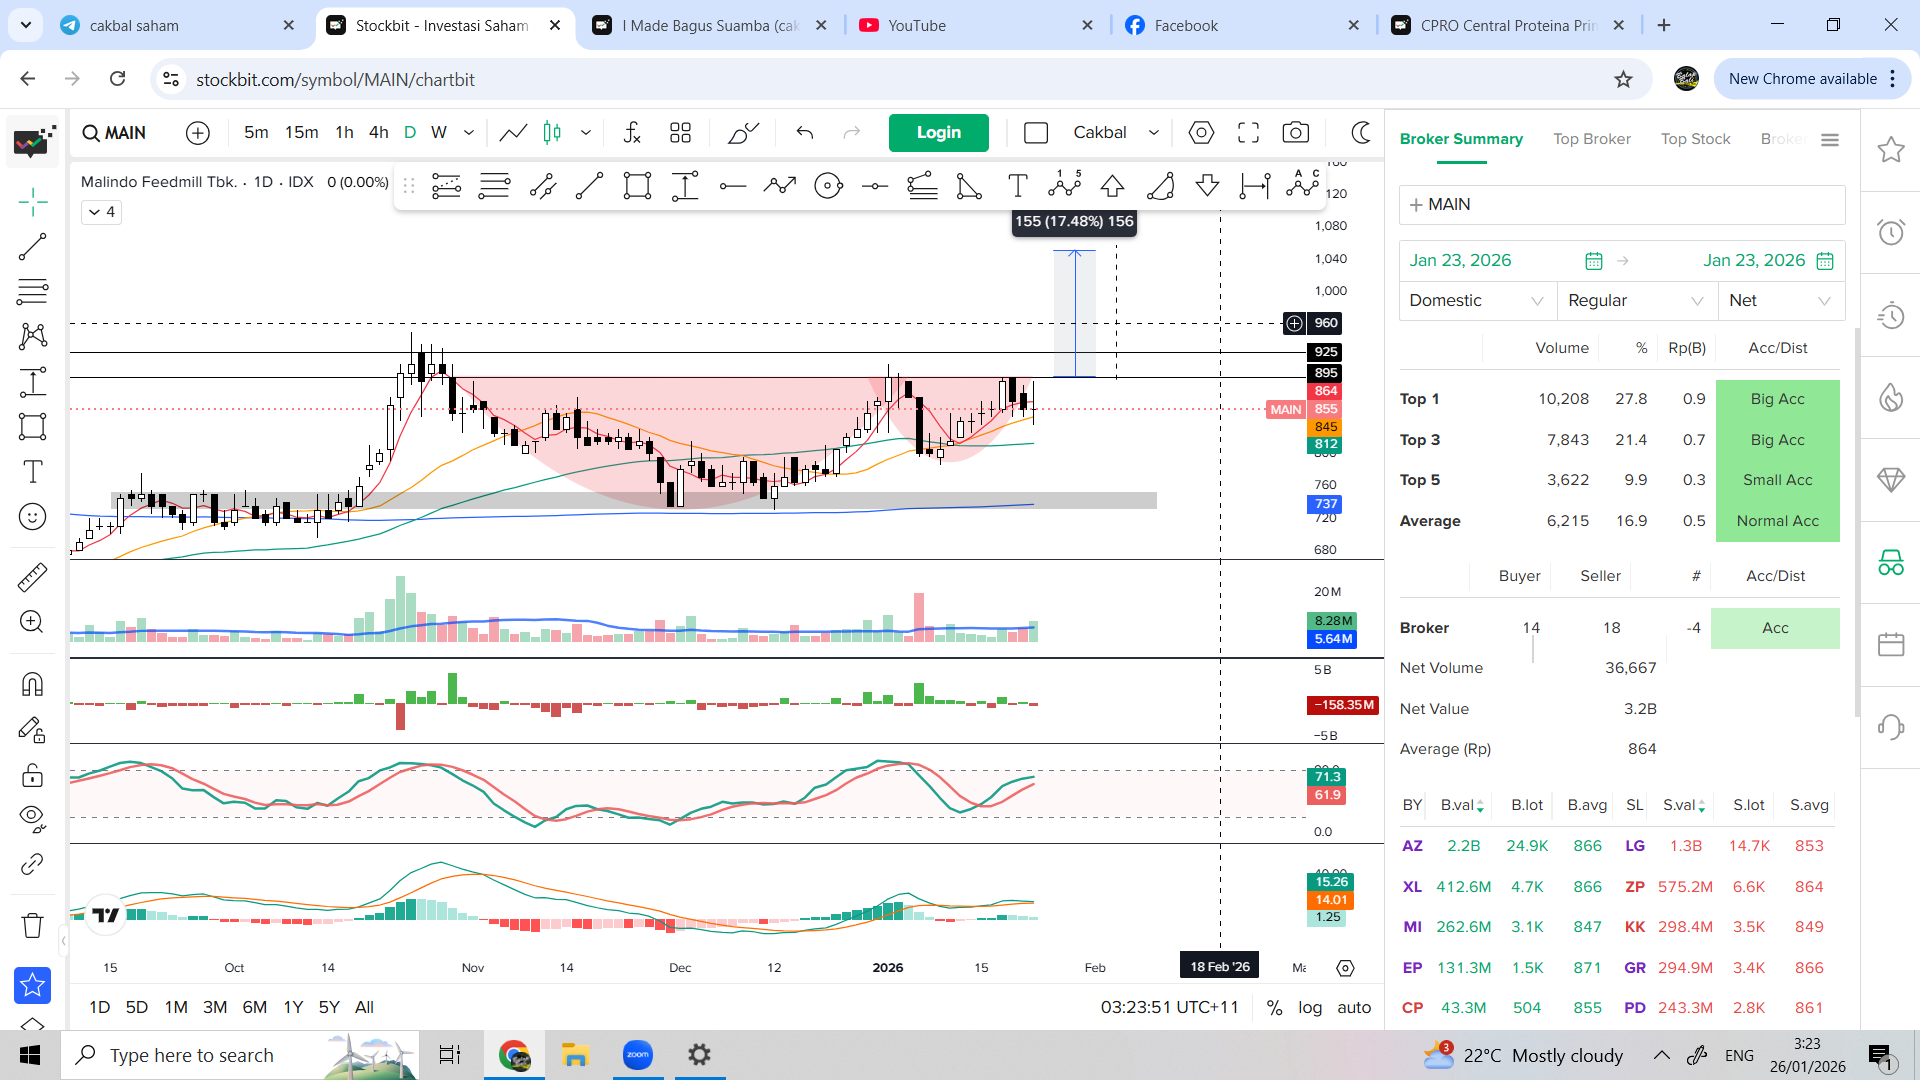This screenshot has width=1920, height=1080.
Task: Click the green Login button
Action: (x=938, y=132)
